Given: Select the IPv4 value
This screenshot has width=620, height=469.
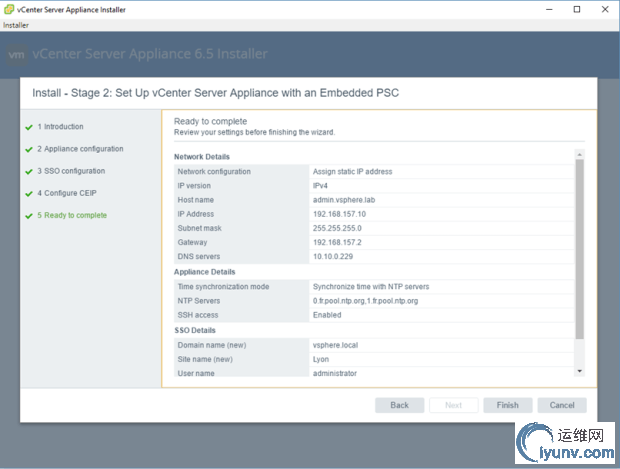Looking at the screenshot, I should click(320, 186).
